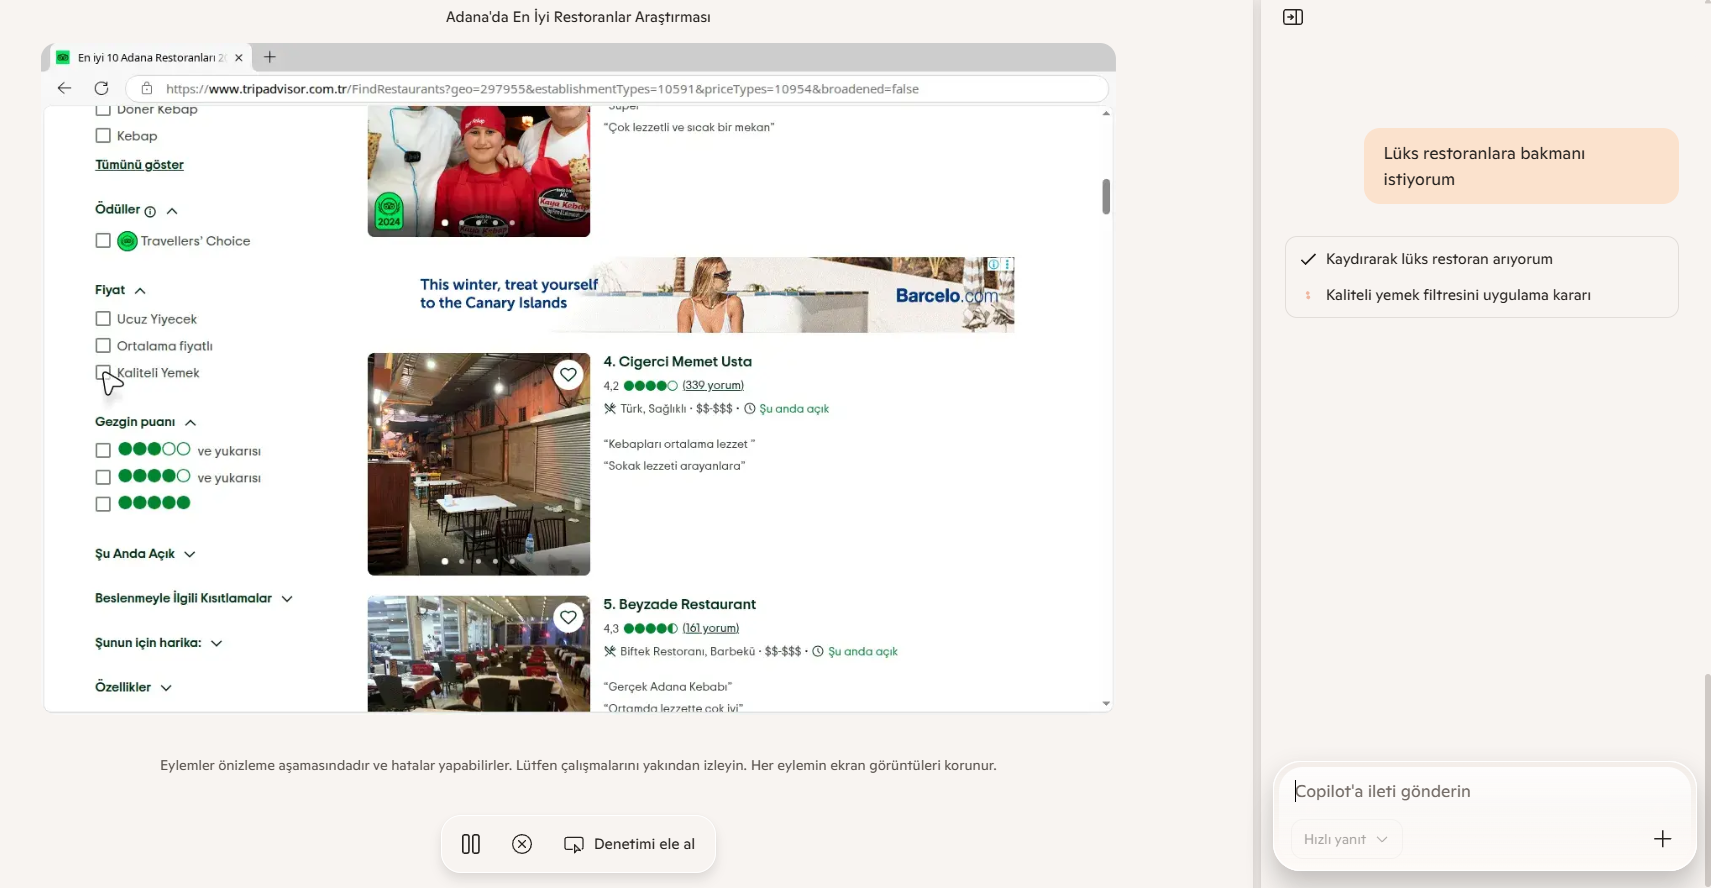
Task: Click the Denetimi ele al button
Action: [630, 844]
